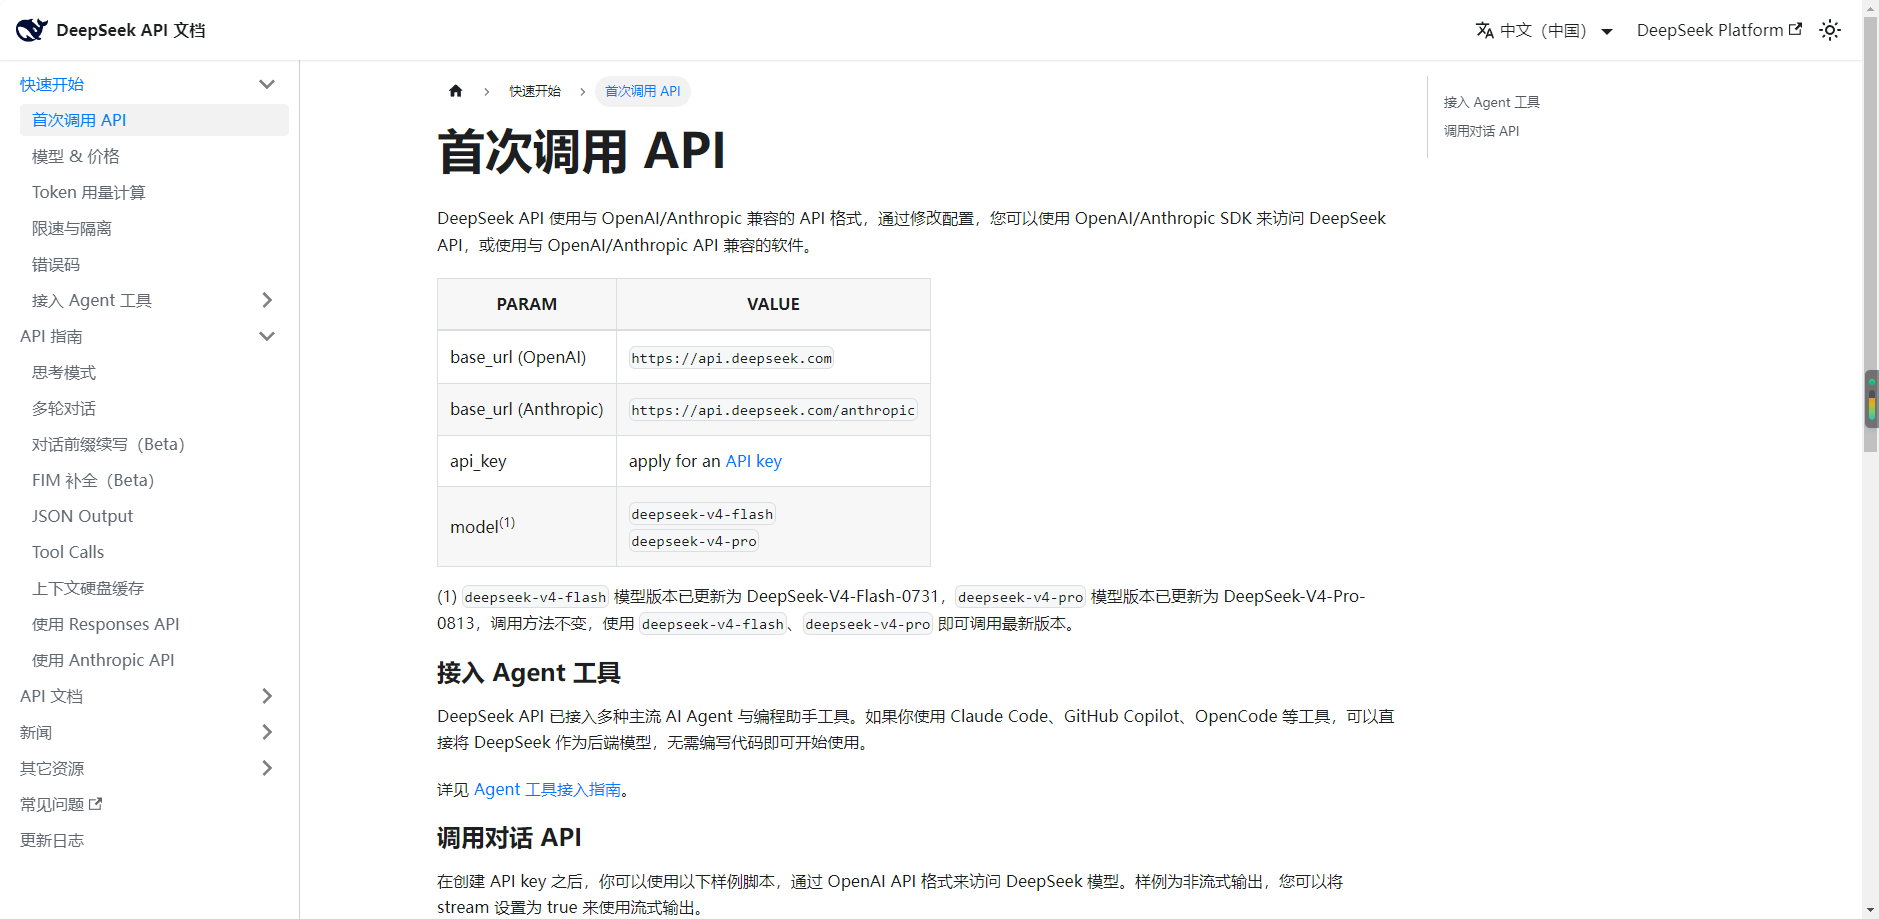Follow the API key link in the table
This screenshot has height=919, width=1879.
tap(754, 461)
